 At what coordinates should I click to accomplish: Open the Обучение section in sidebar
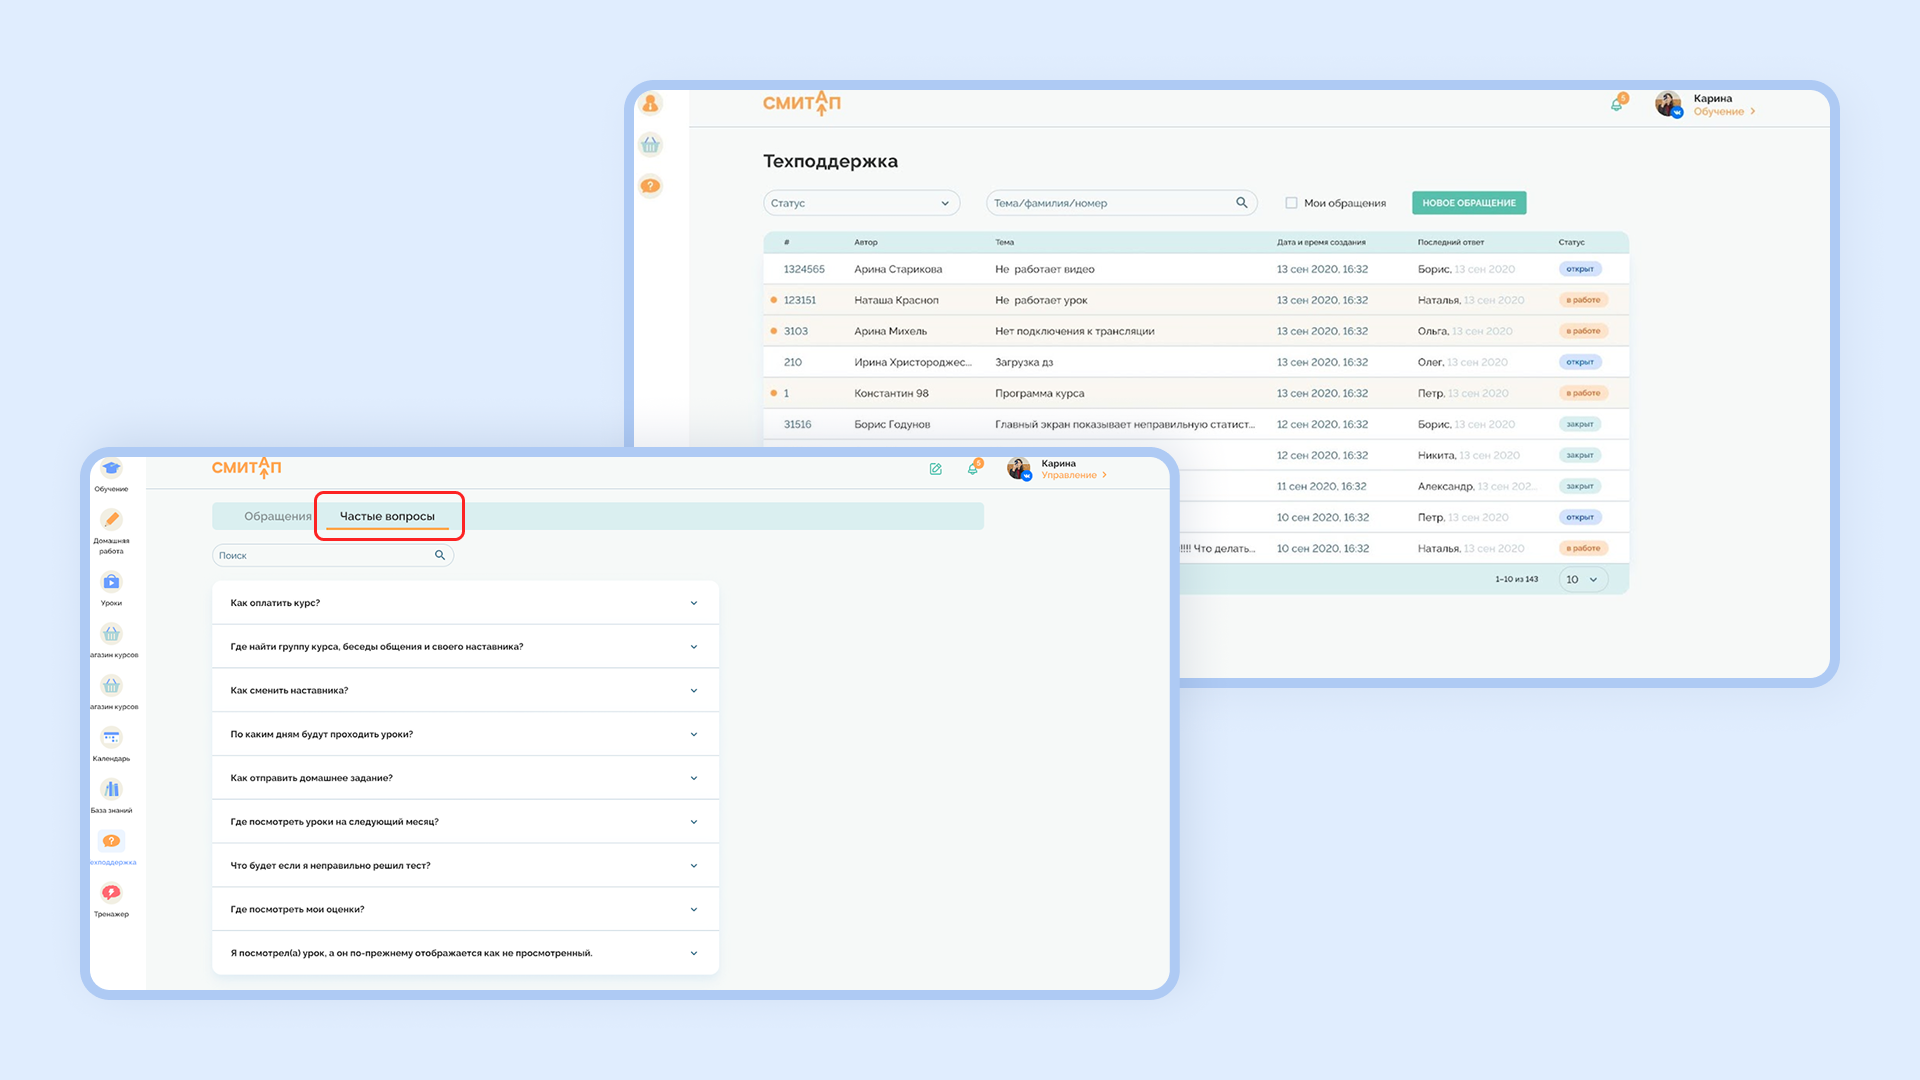(111, 474)
